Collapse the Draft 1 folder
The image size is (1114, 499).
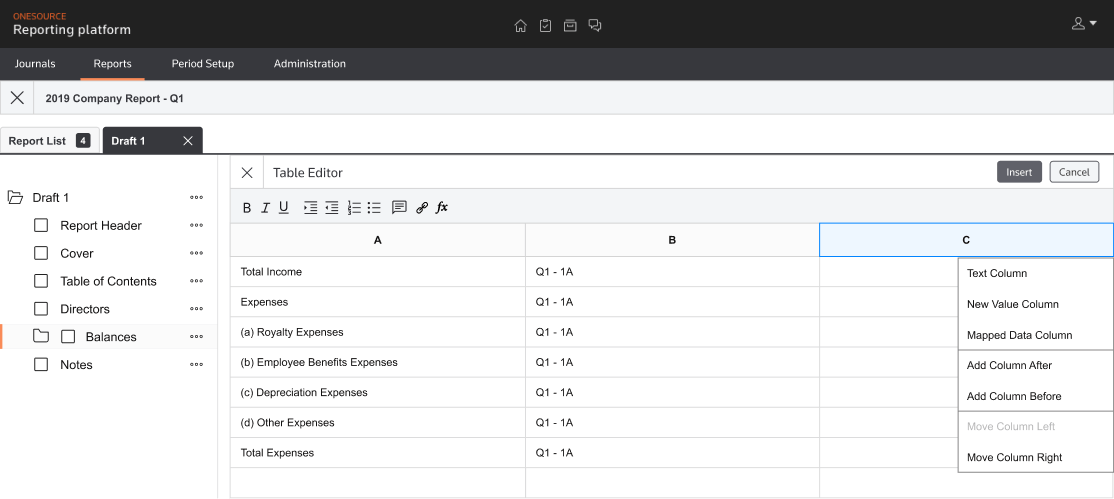tap(15, 198)
